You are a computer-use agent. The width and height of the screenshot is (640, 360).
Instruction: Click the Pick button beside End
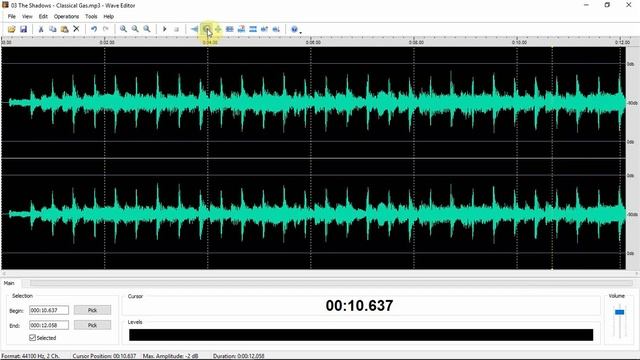click(92, 325)
